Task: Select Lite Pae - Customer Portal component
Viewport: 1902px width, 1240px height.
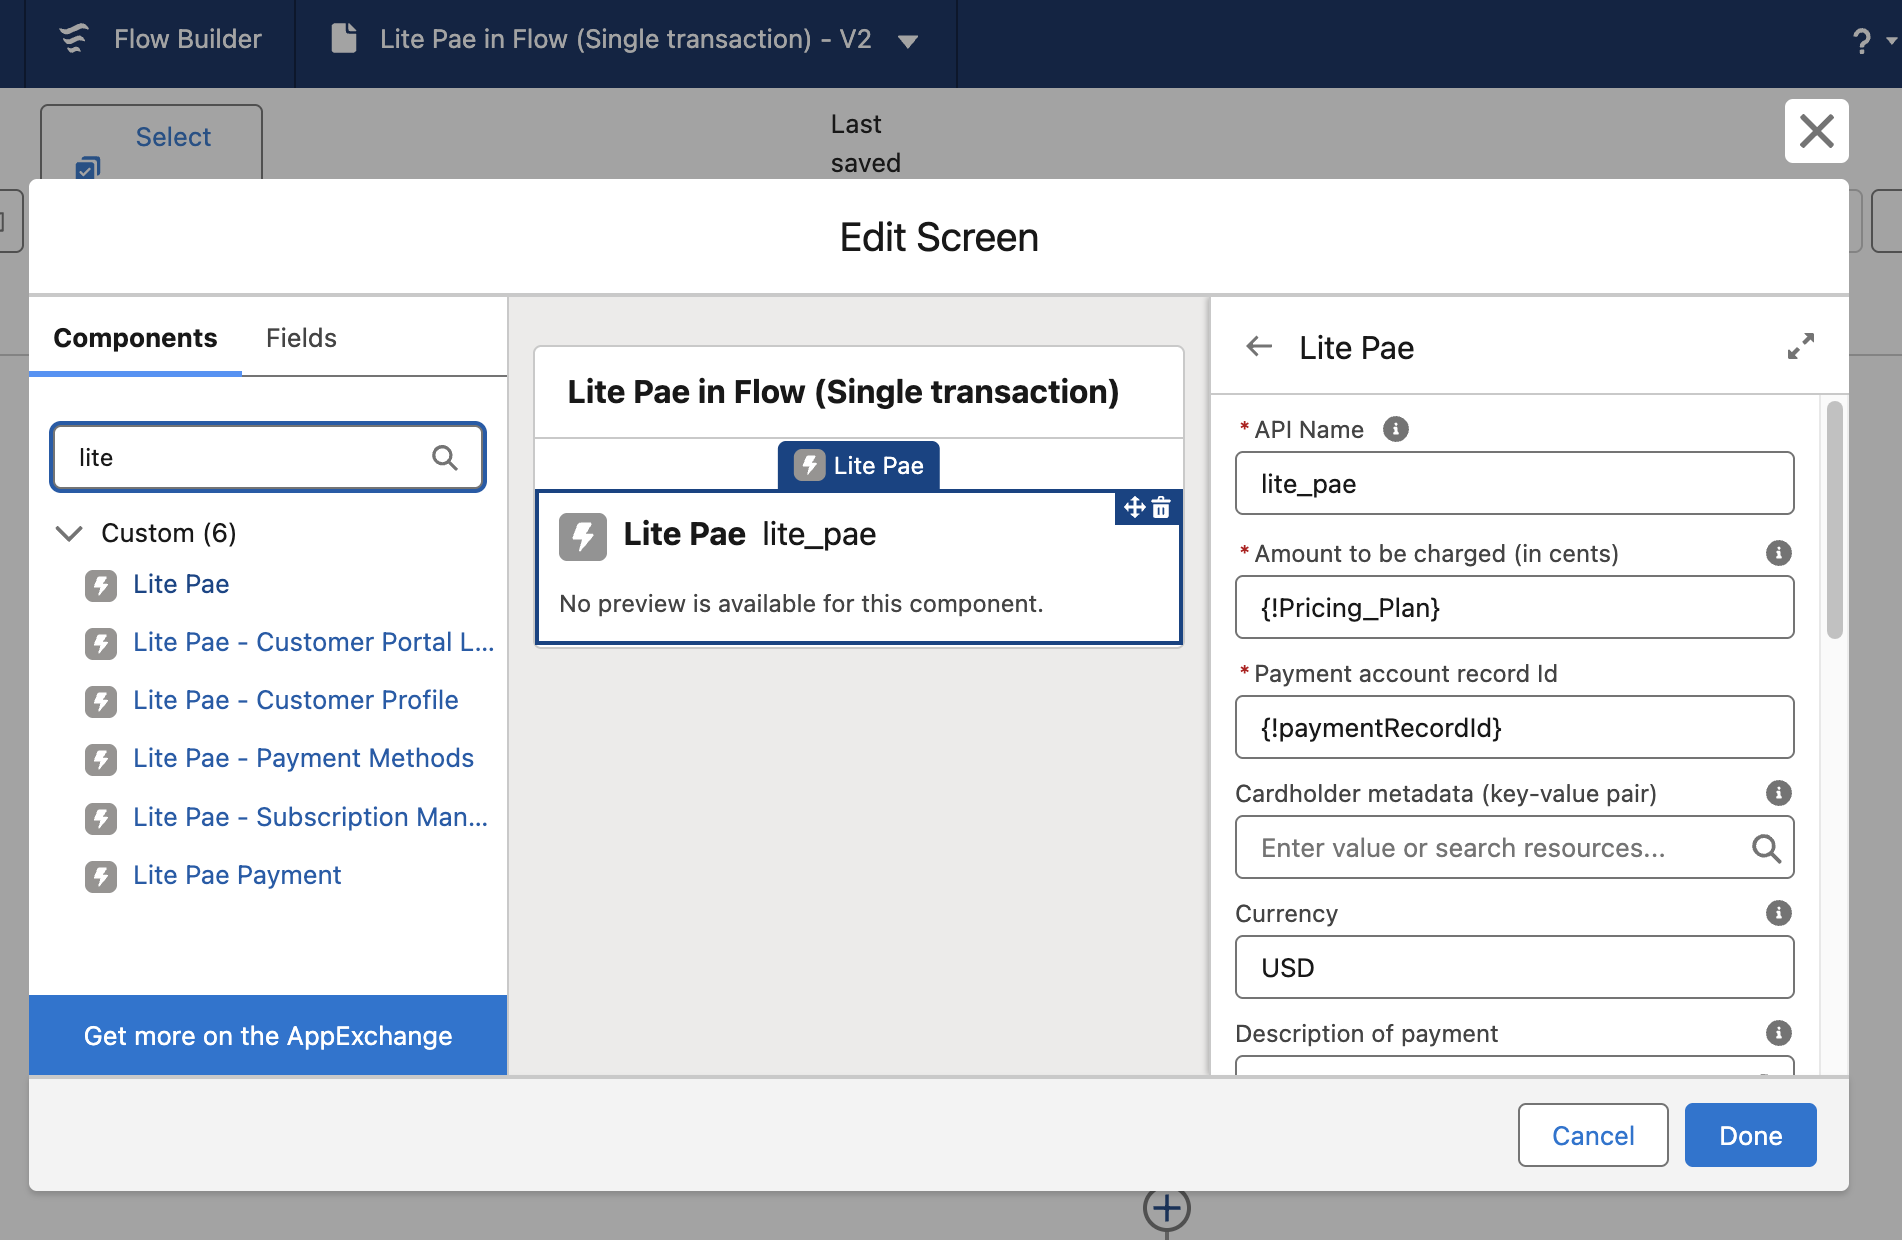Action: [x=314, y=642]
